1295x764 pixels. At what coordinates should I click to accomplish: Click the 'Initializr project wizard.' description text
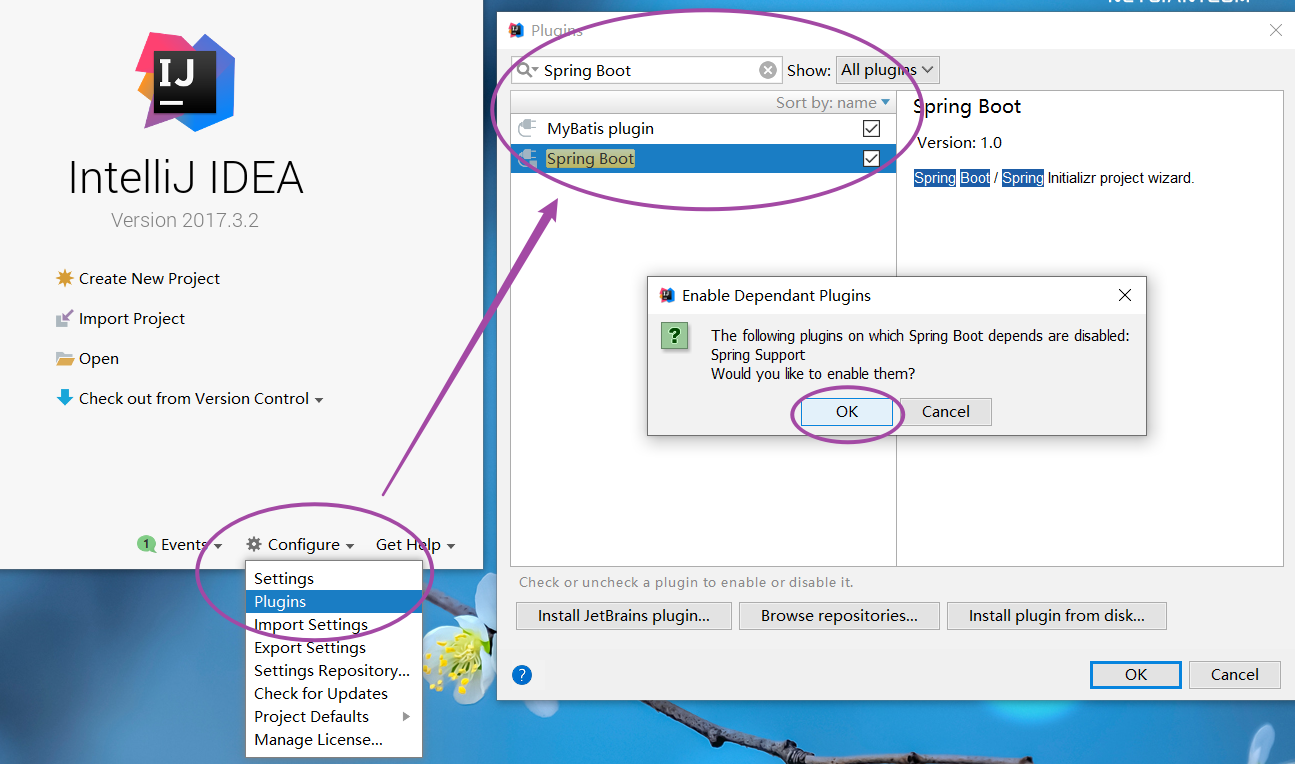pyautogui.click(x=1121, y=178)
